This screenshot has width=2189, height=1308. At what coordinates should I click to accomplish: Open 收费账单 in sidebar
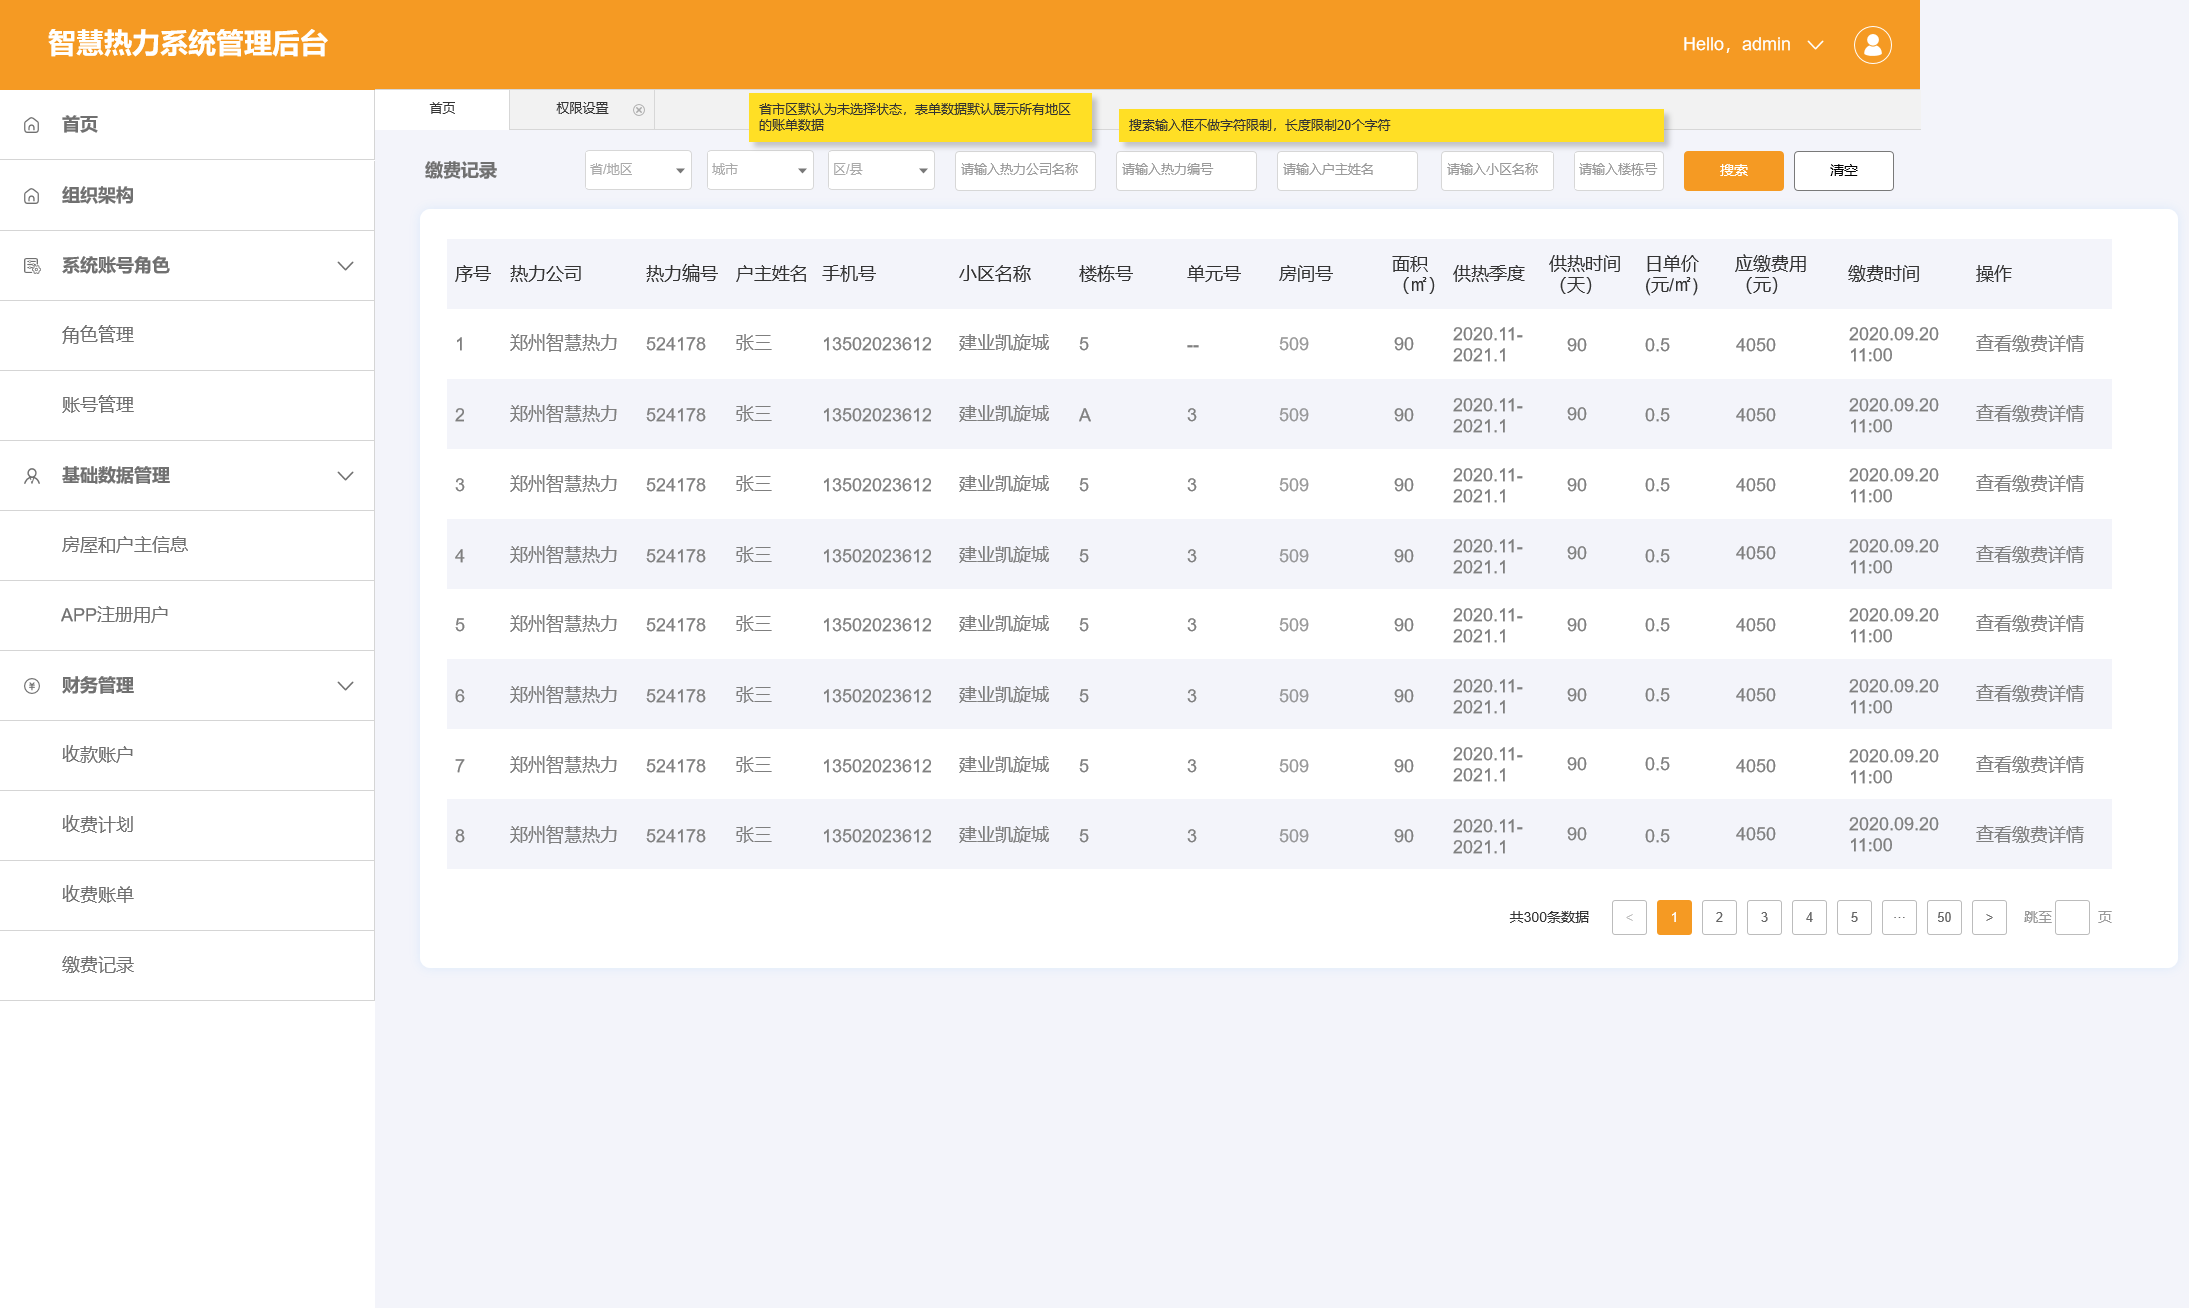tap(187, 895)
